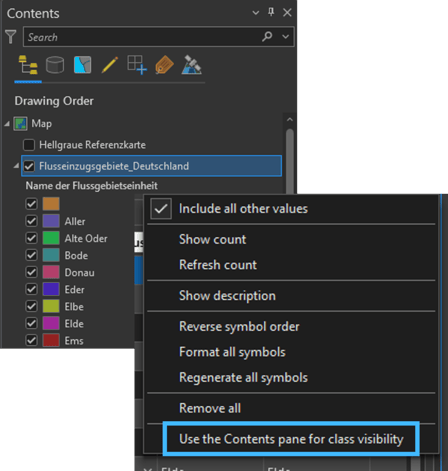Screen dimensions: 448x471
Task: Click the Alte Oder green symbol swatch
Action: tap(51, 238)
